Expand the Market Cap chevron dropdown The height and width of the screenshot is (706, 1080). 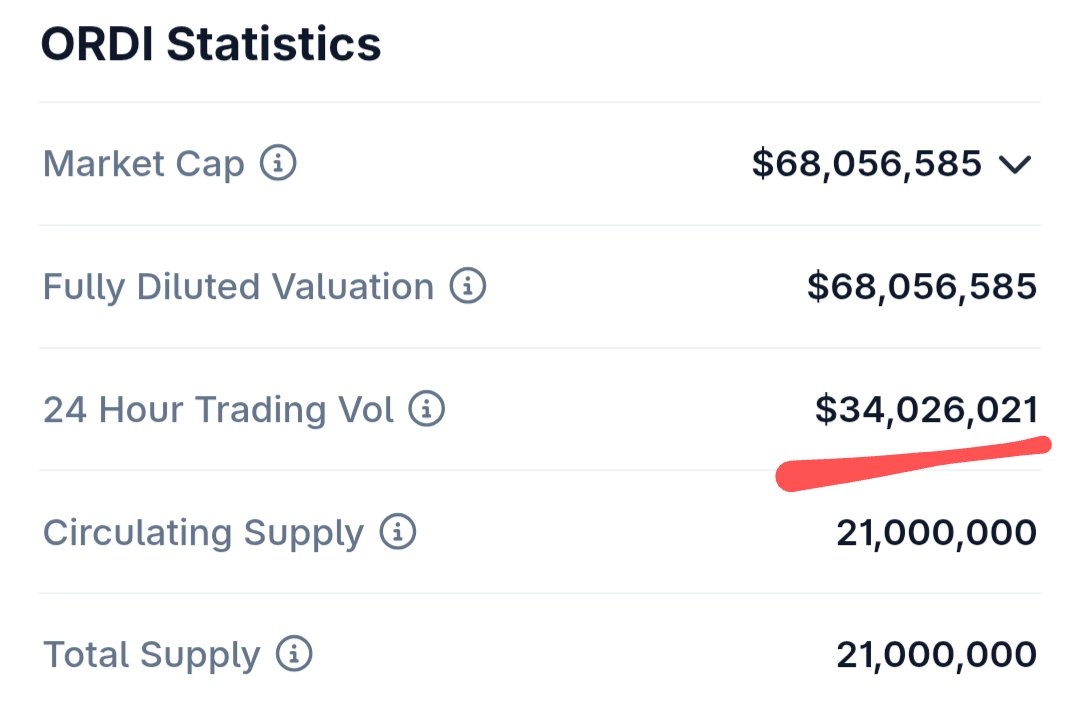[1015, 165]
